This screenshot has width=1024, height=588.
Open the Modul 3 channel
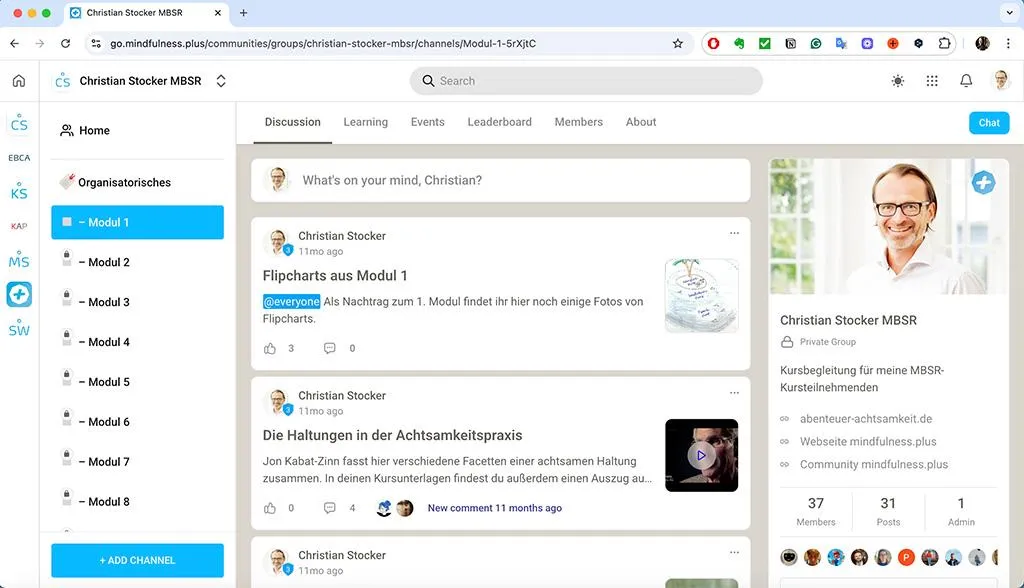tap(138, 302)
